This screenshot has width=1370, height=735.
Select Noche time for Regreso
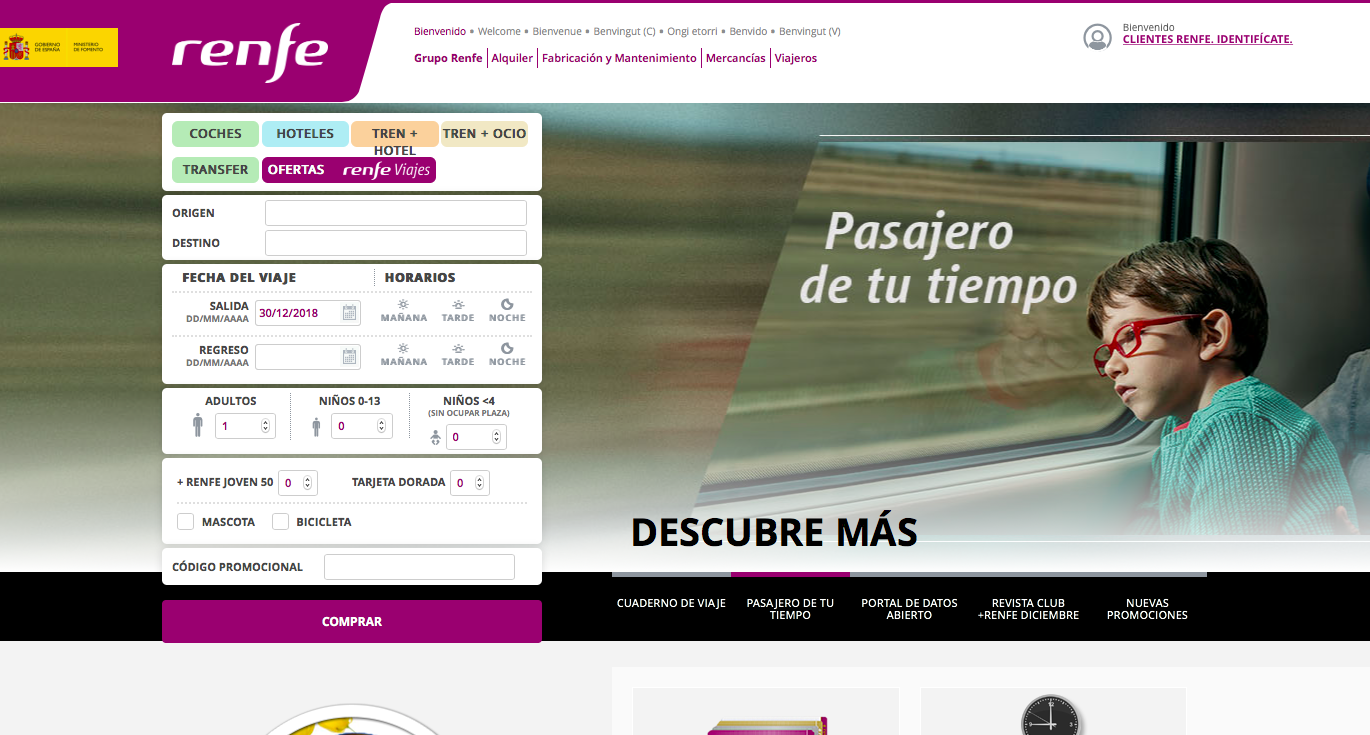click(x=507, y=355)
